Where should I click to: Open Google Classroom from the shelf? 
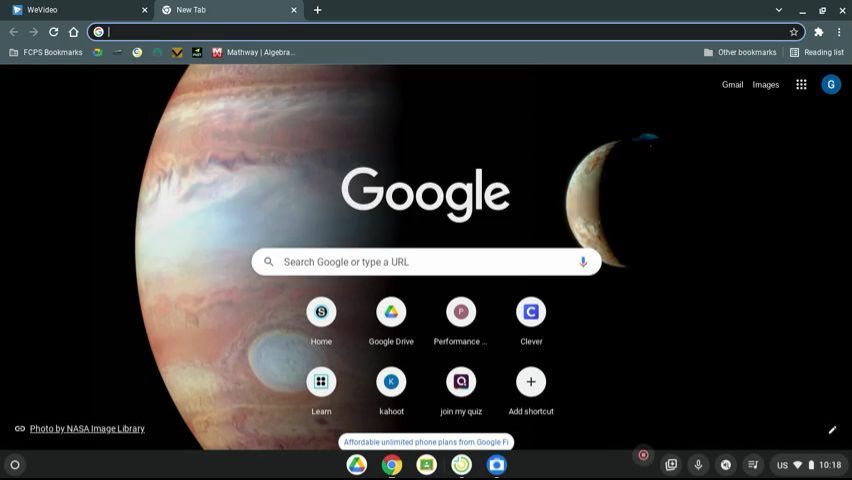click(x=427, y=465)
